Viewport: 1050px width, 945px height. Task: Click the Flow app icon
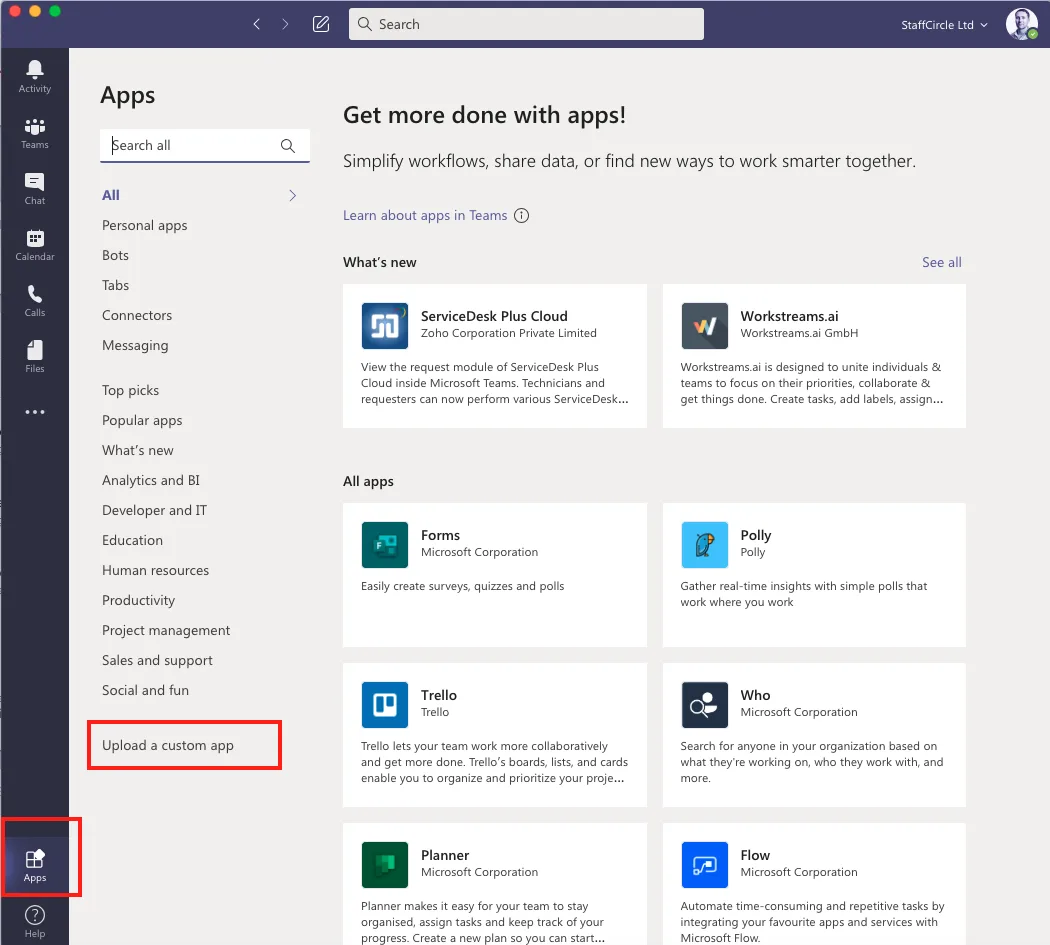(x=704, y=865)
